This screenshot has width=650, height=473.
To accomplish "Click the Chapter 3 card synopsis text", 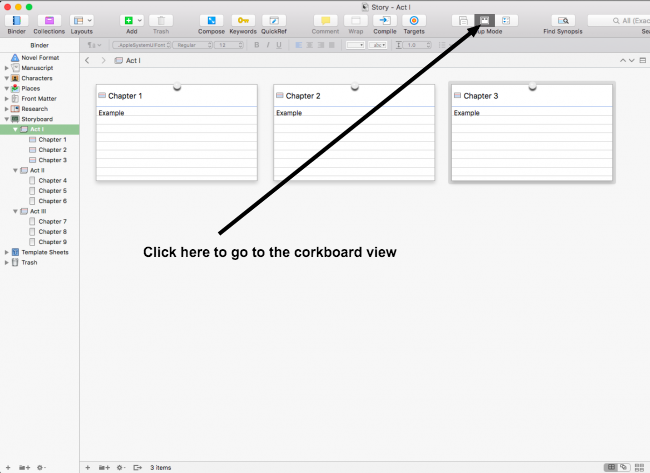I will tap(466, 113).
